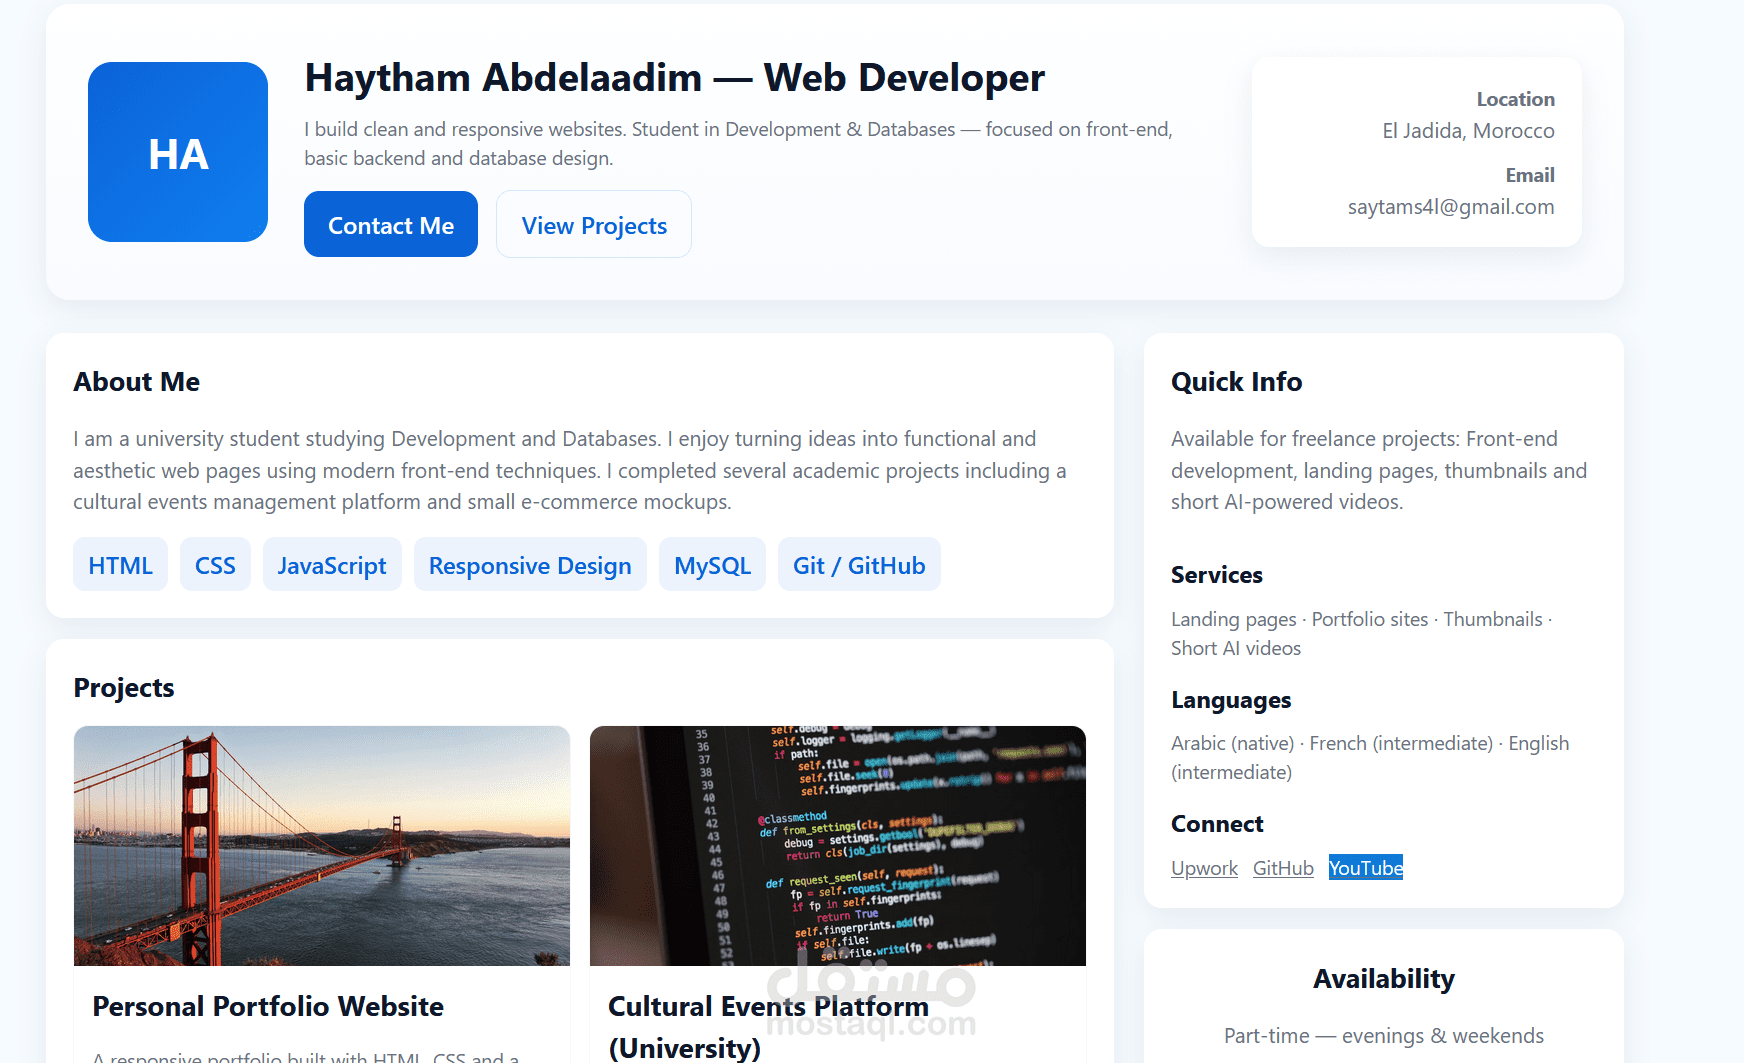Click the Quick Info panel heading
Viewport: 1744px width, 1063px height.
click(1236, 381)
